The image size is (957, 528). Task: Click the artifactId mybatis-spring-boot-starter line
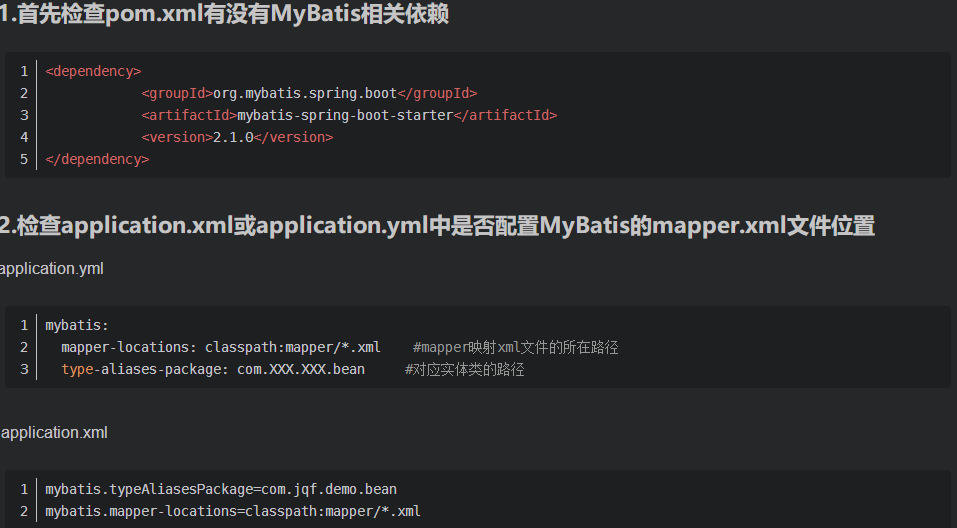tap(349, 115)
